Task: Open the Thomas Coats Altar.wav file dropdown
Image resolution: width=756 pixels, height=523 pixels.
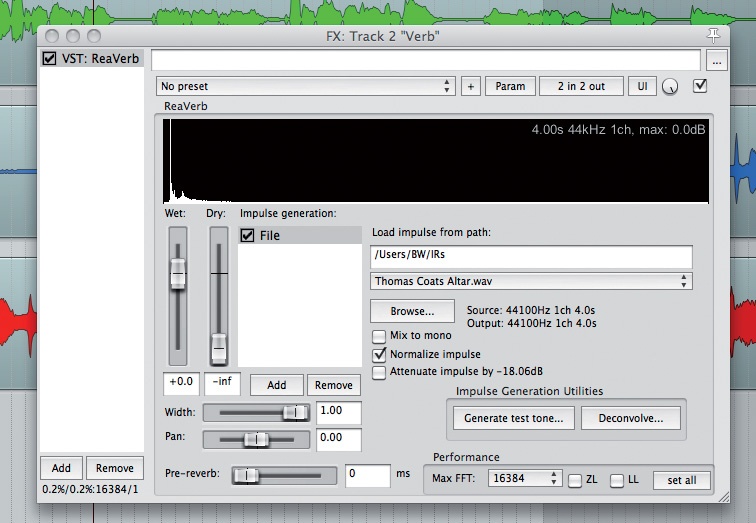Action: point(531,281)
